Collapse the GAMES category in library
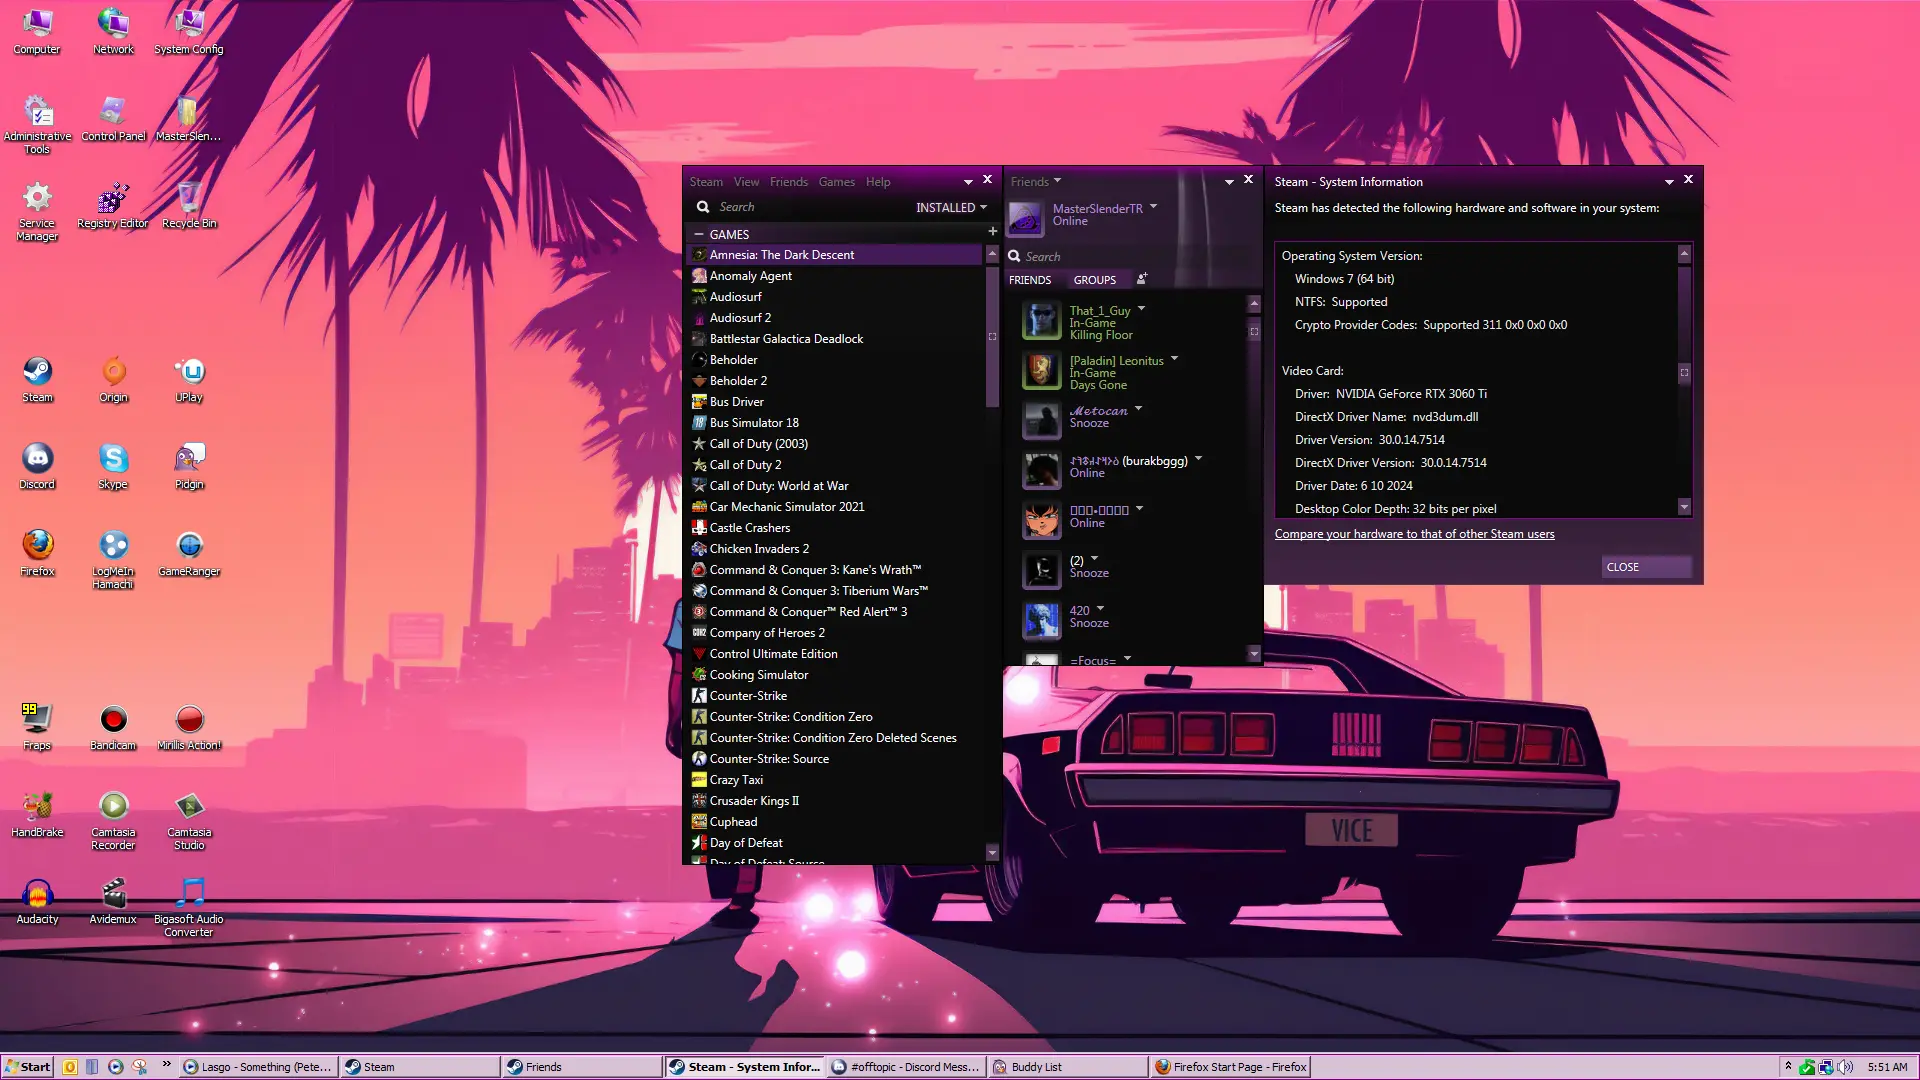The width and height of the screenshot is (1920, 1080). pyautogui.click(x=698, y=234)
